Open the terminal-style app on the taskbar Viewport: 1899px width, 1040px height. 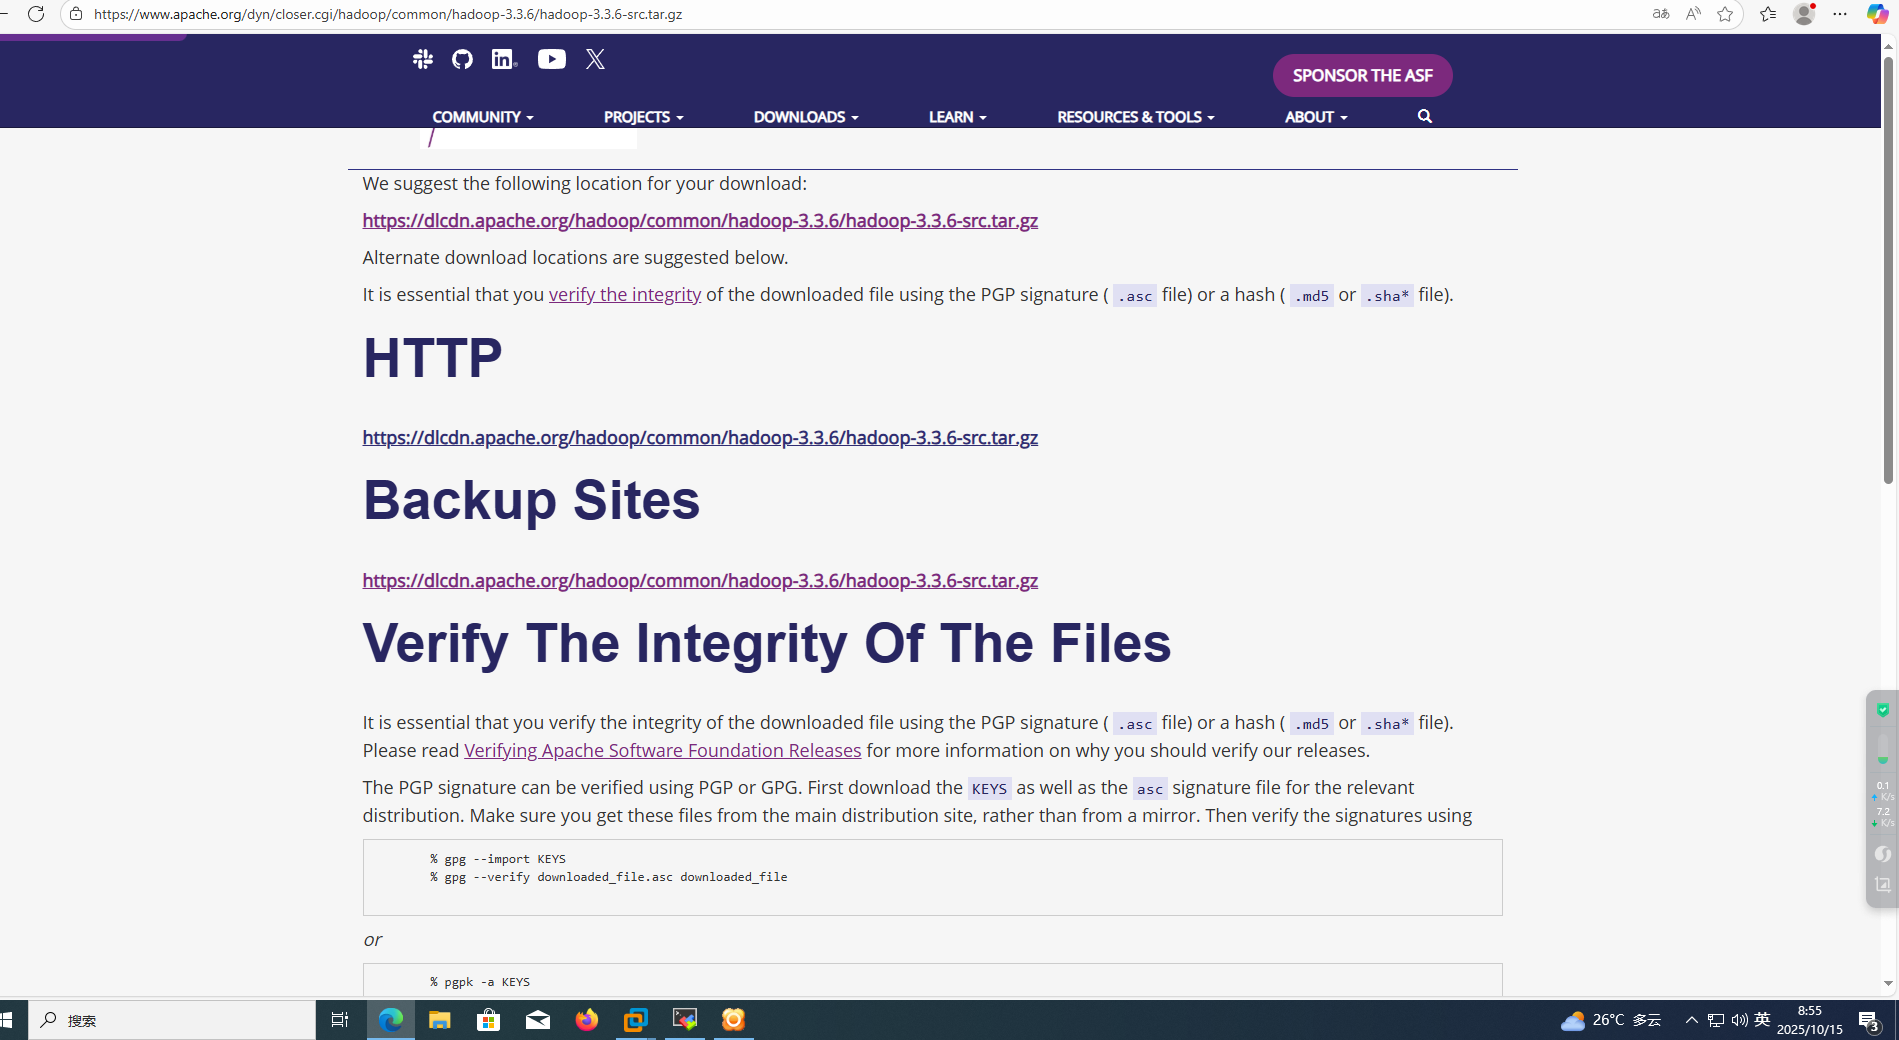(685, 1020)
